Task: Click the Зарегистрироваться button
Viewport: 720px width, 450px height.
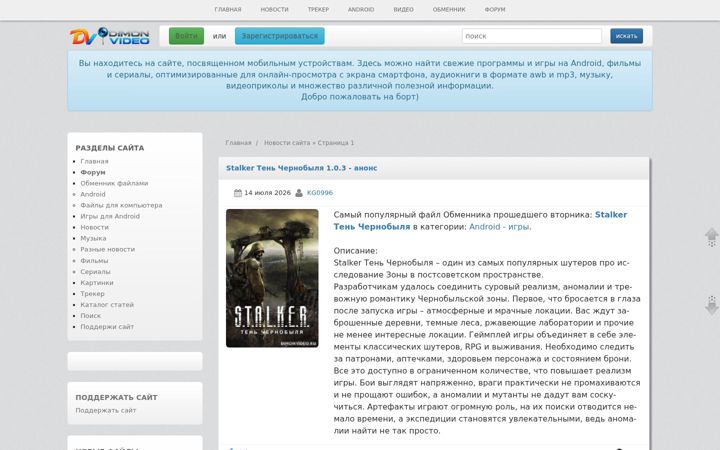Action: pyautogui.click(x=280, y=36)
